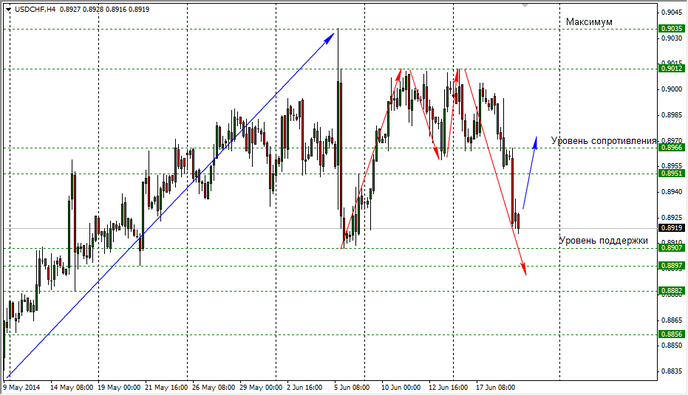Image resolution: width=688 pixels, height=395 pixels.
Task: Click the 0.8907 support price label
Action: point(672,248)
